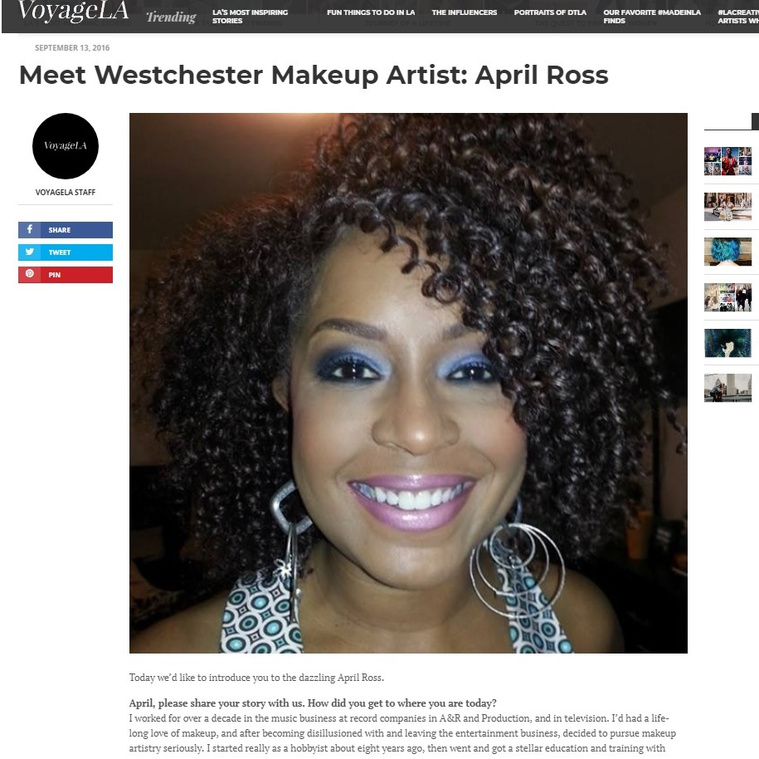
Task: Open Fun Things To Do In LA
Action: click(371, 13)
